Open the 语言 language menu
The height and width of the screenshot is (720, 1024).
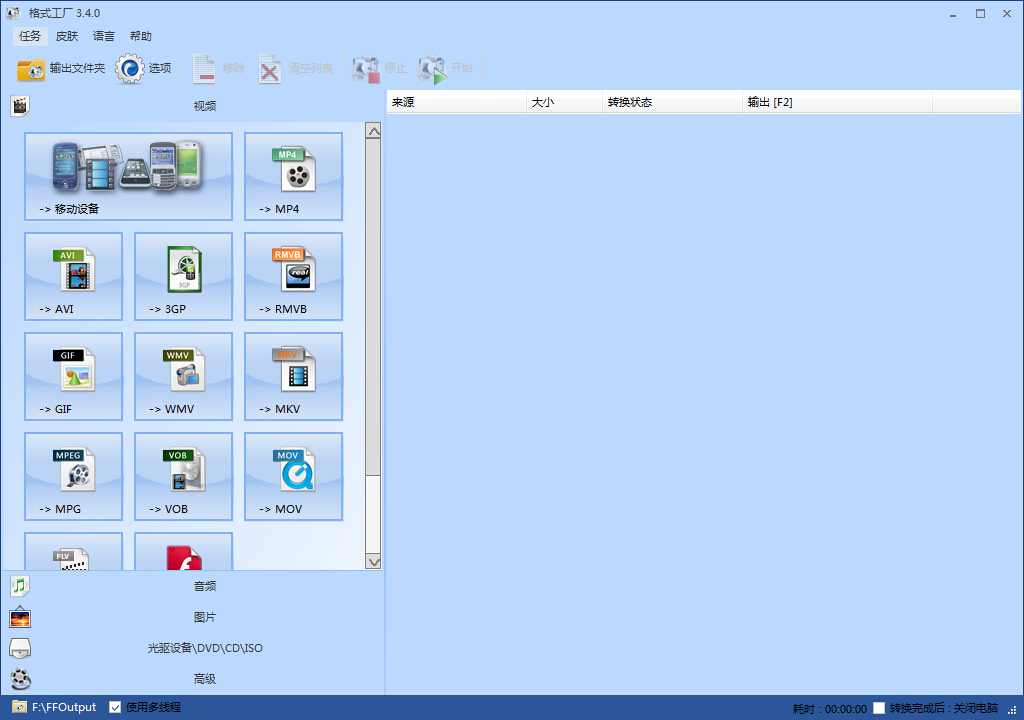[104, 36]
